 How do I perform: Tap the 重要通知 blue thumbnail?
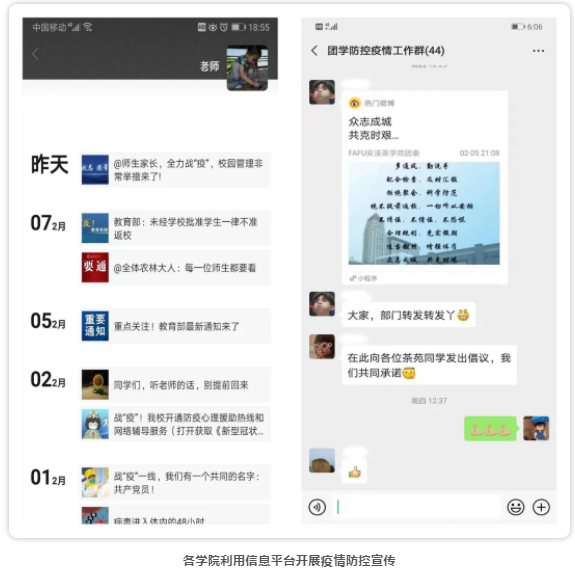(x=95, y=326)
